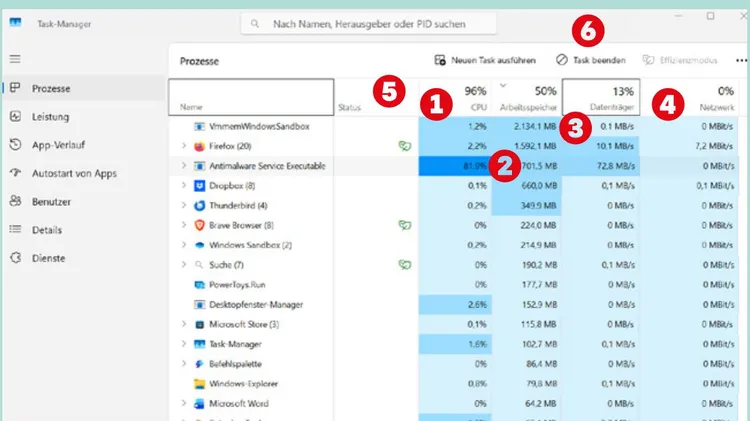750x421 pixels.
Task: Open the three-dots more options menu
Action: point(741,60)
